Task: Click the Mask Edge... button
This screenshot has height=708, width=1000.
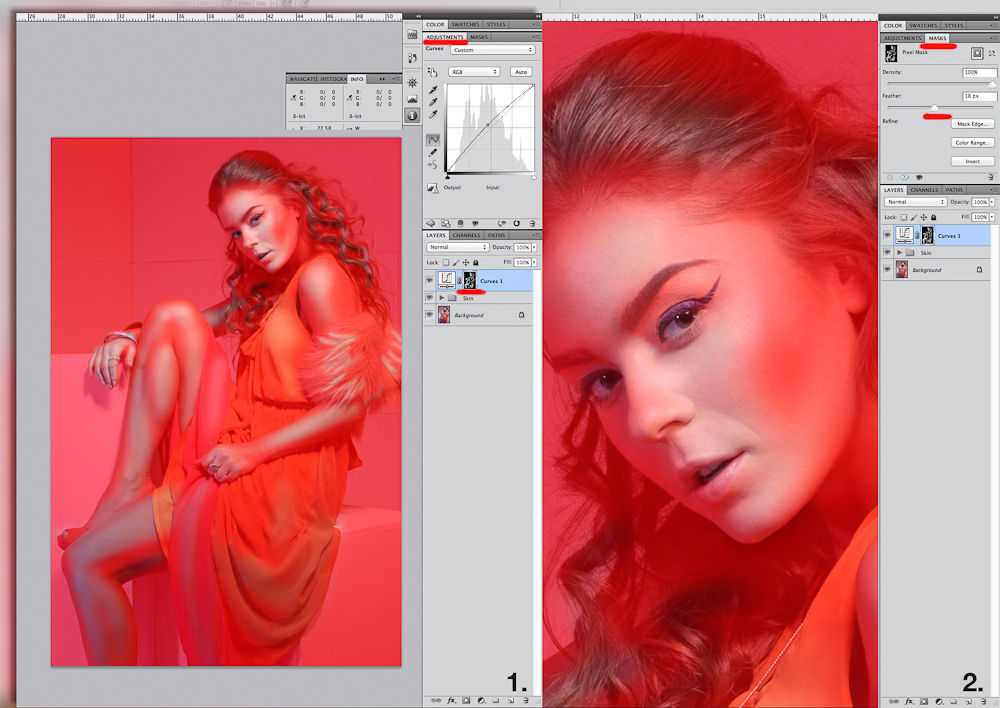Action: tap(972, 124)
